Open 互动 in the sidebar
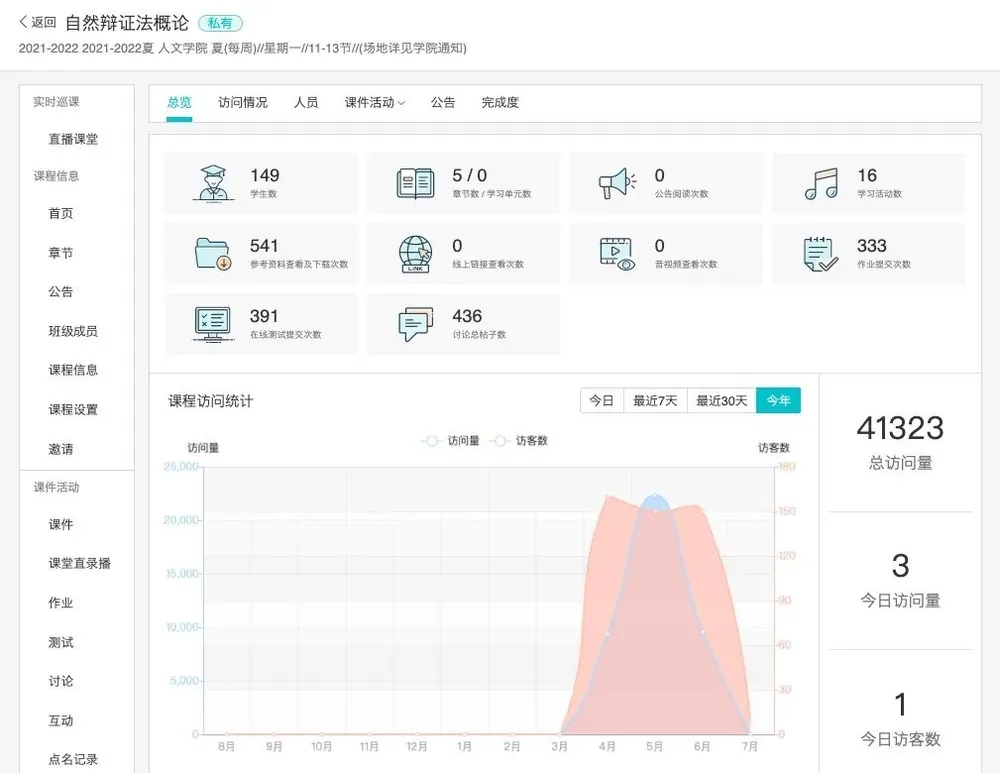This screenshot has height=773, width=1000. pyautogui.click(x=61, y=721)
